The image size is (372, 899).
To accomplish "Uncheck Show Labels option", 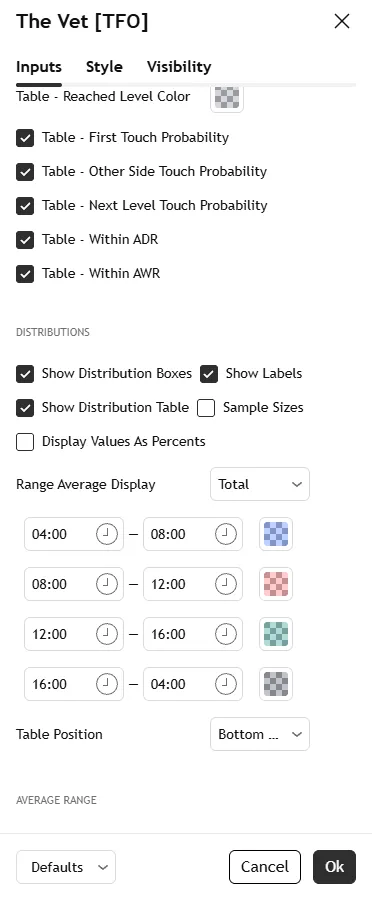I will (209, 374).
